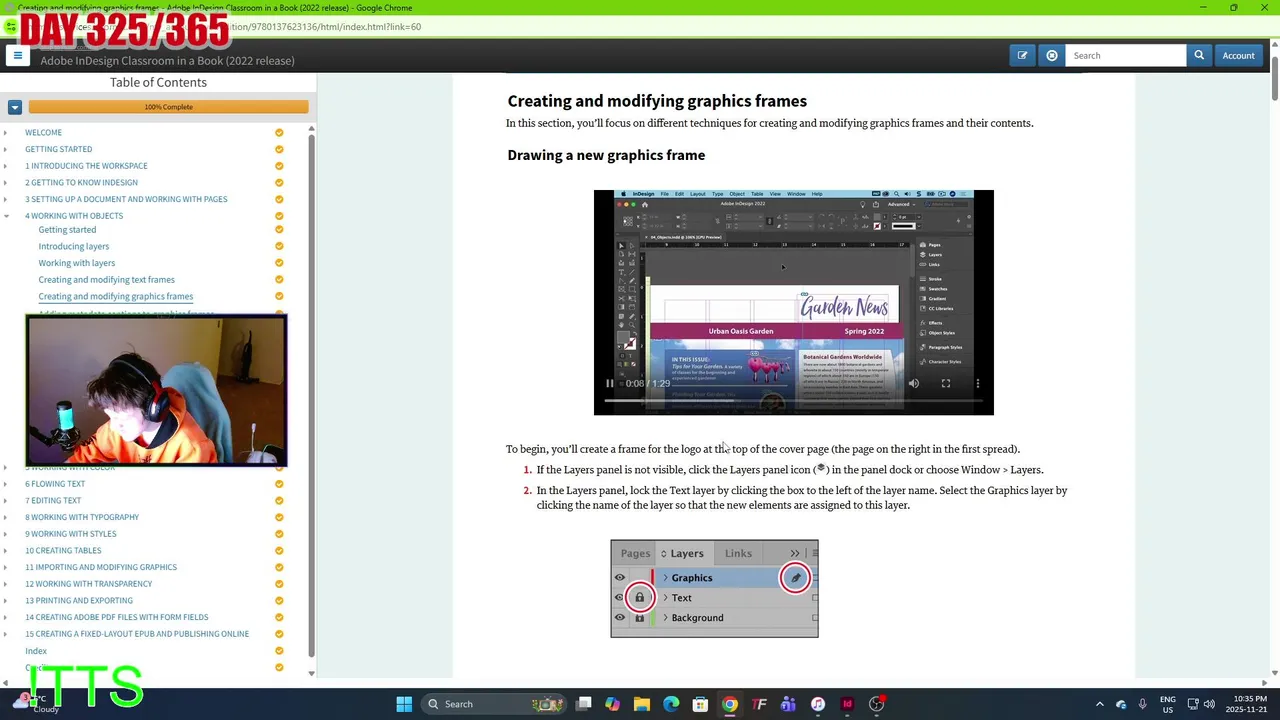Open 15 Creating a Fixed-Layout EPUB chapter

tap(137, 634)
